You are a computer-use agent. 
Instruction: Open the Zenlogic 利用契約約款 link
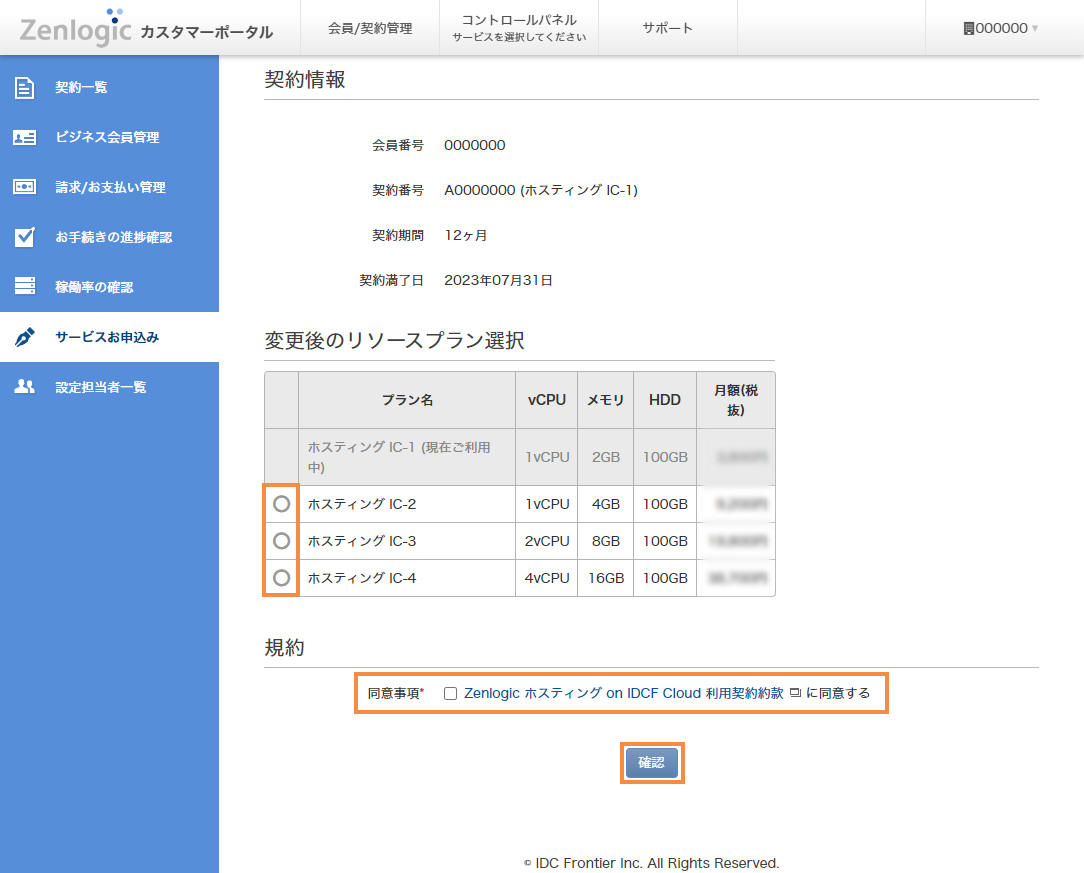tap(622, 692)
